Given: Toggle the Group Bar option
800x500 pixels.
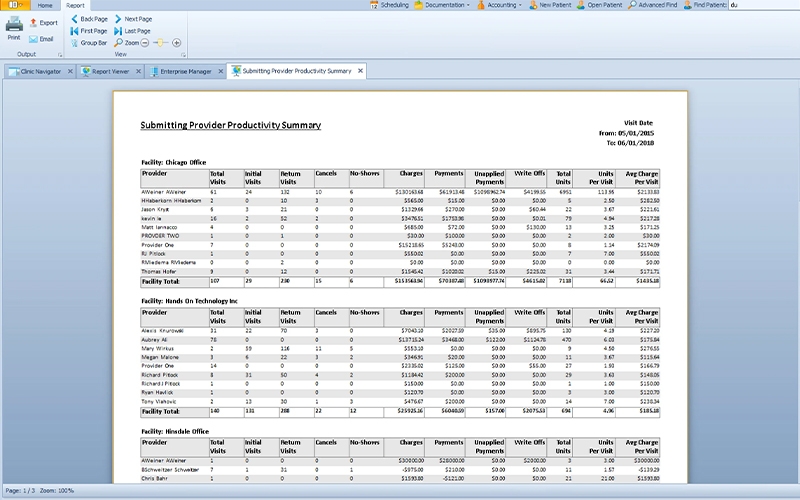Looking at the screenshot, I should (88, 43).
